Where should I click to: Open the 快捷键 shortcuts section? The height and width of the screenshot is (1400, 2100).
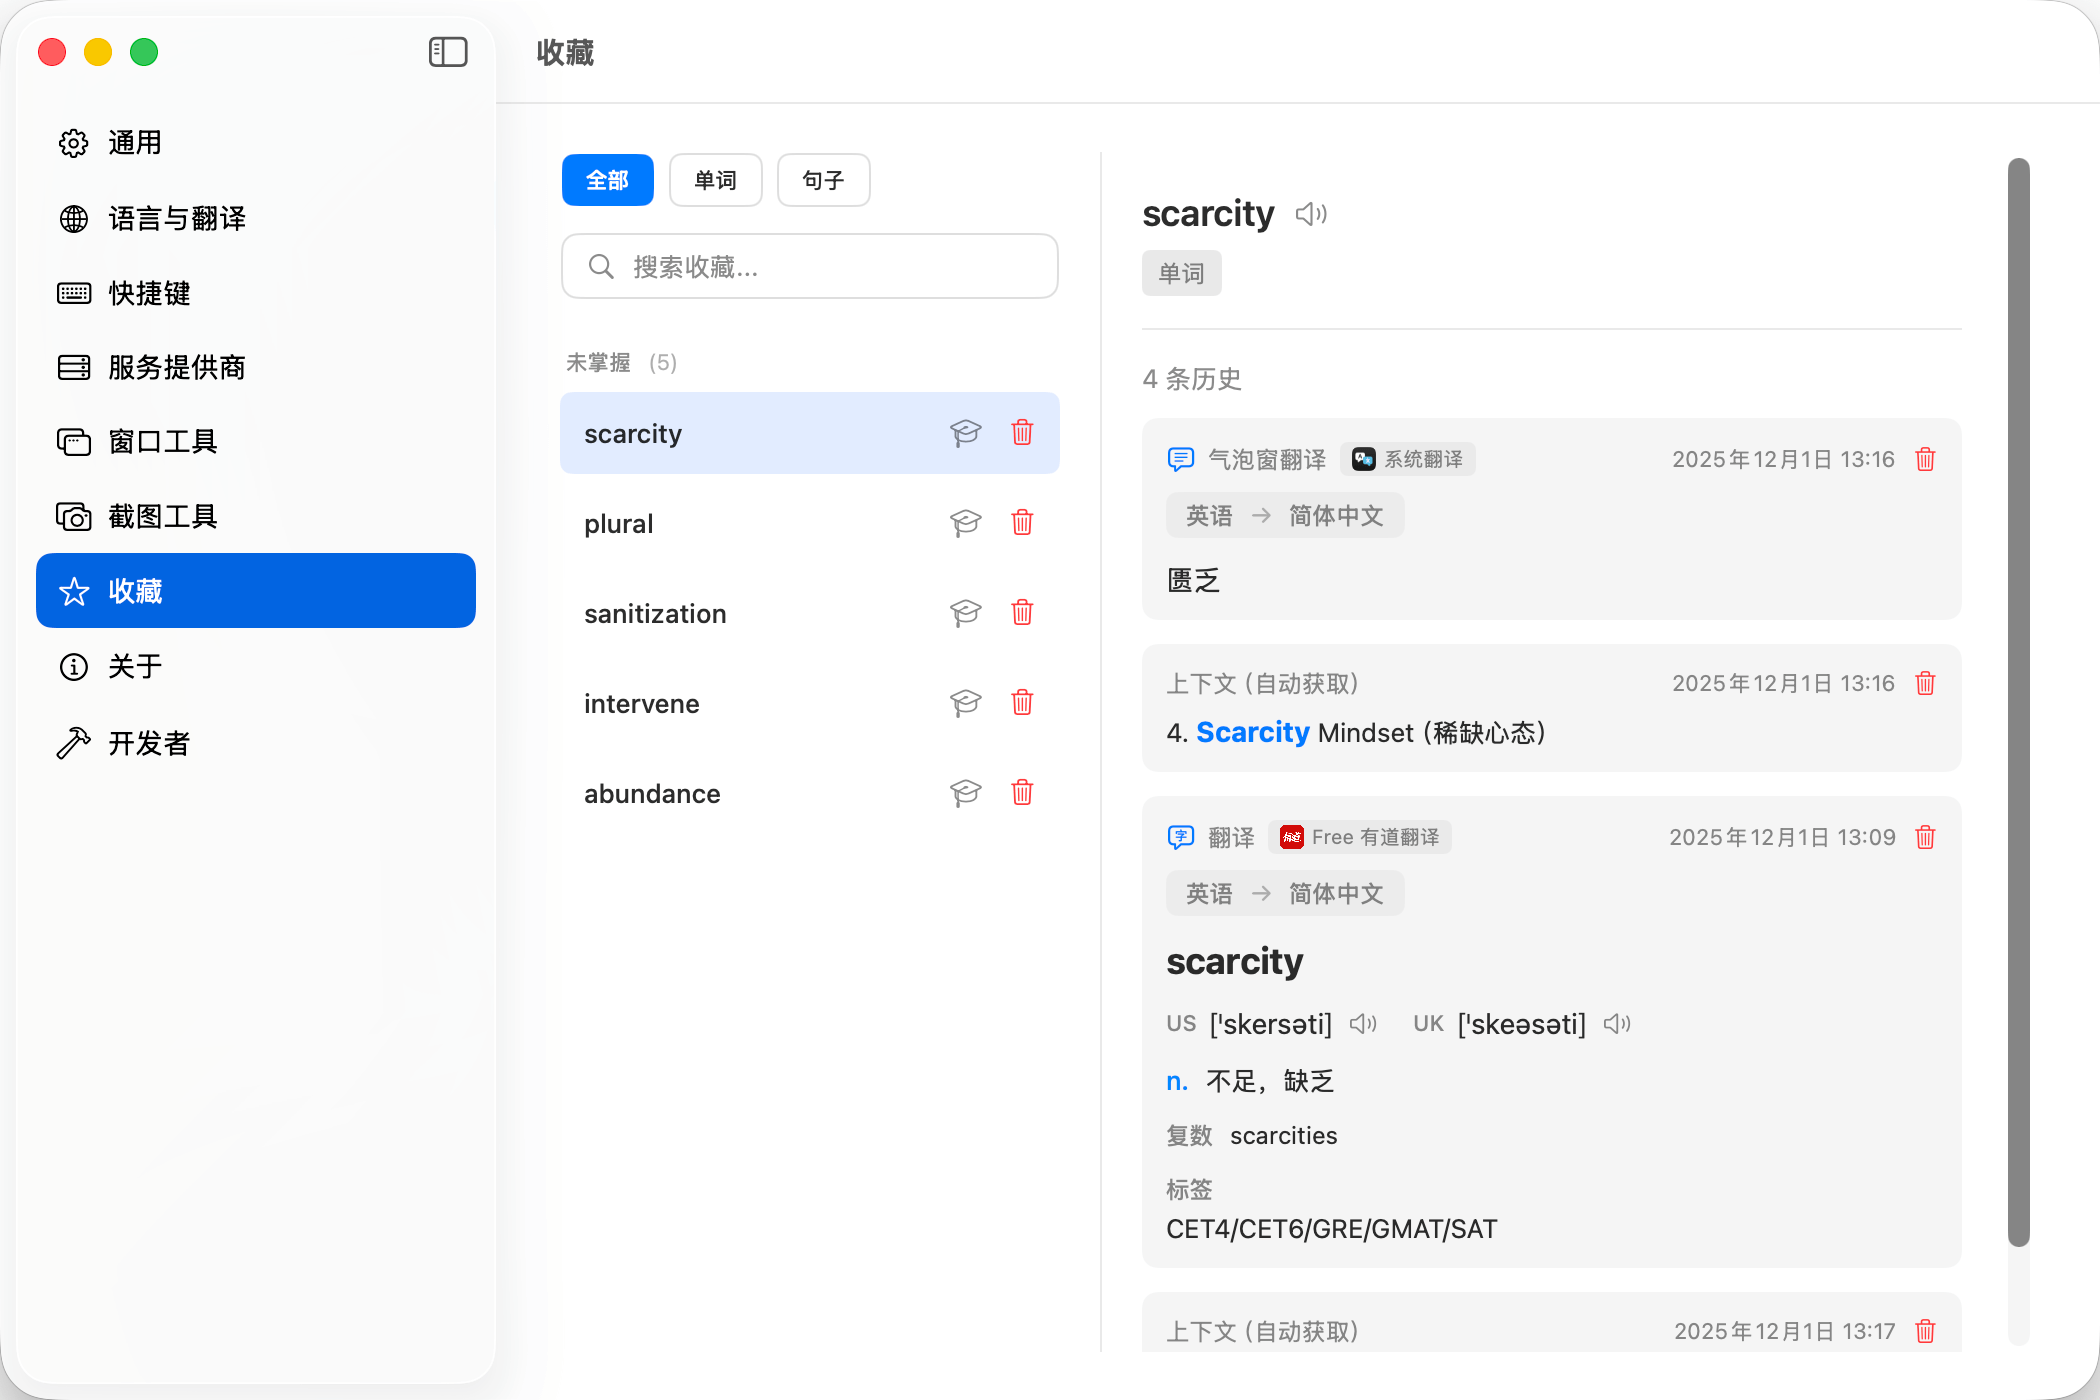(x=149, y=293)
